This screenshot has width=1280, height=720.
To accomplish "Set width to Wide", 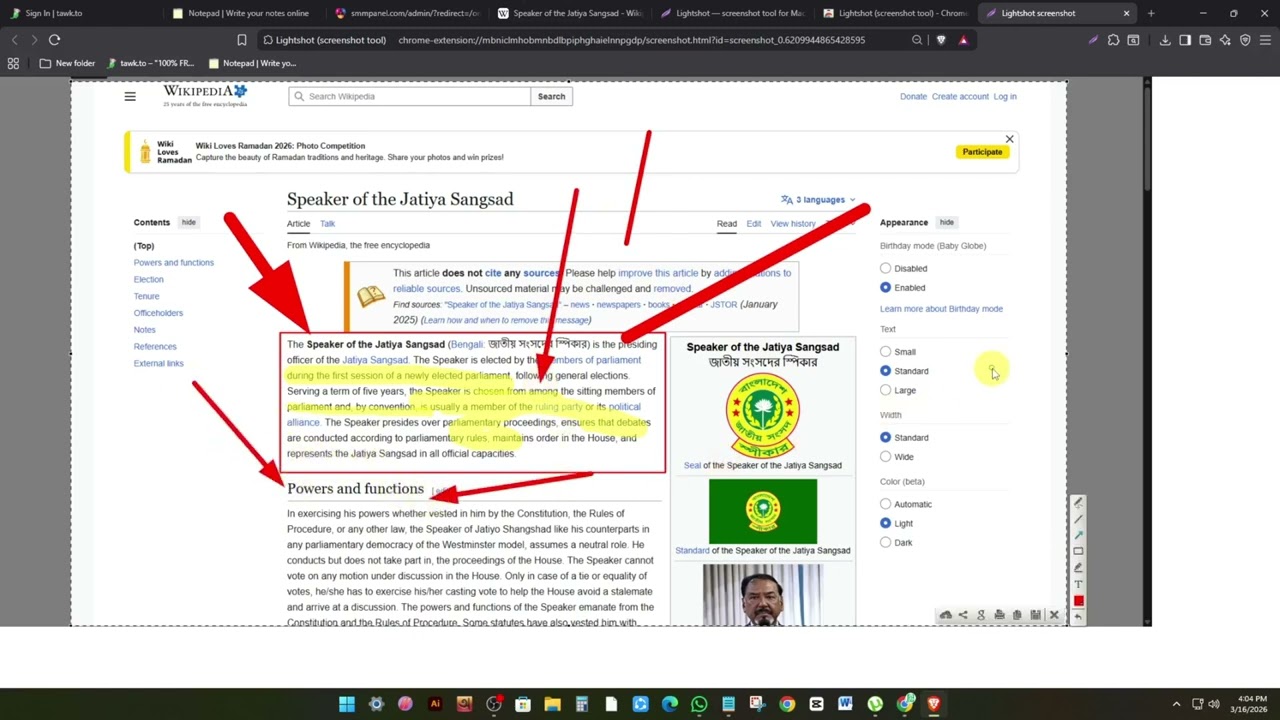I will [x=885, y=456].
